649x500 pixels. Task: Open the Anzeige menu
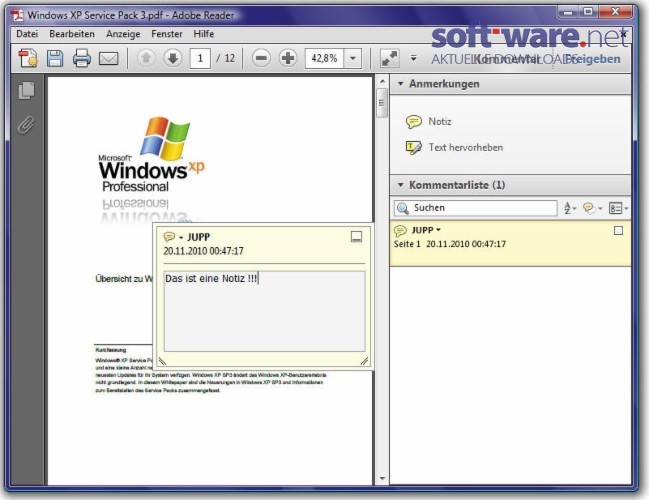pos(123,34)
